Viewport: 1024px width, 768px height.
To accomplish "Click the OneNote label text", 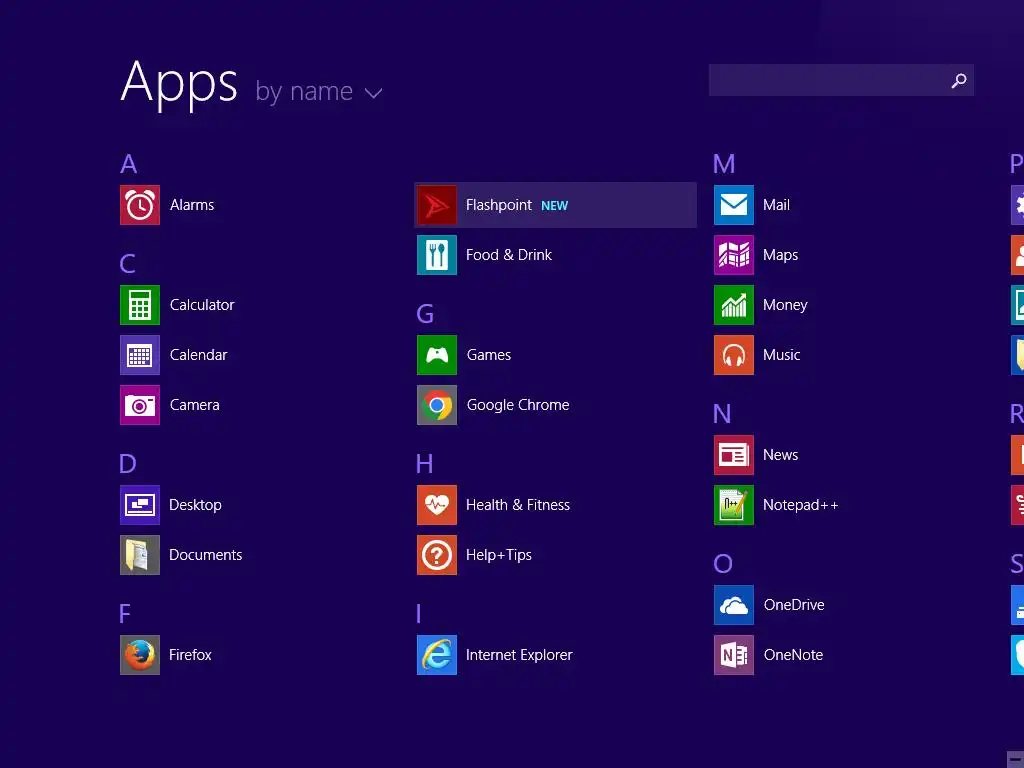I will (x=793, y=655).
